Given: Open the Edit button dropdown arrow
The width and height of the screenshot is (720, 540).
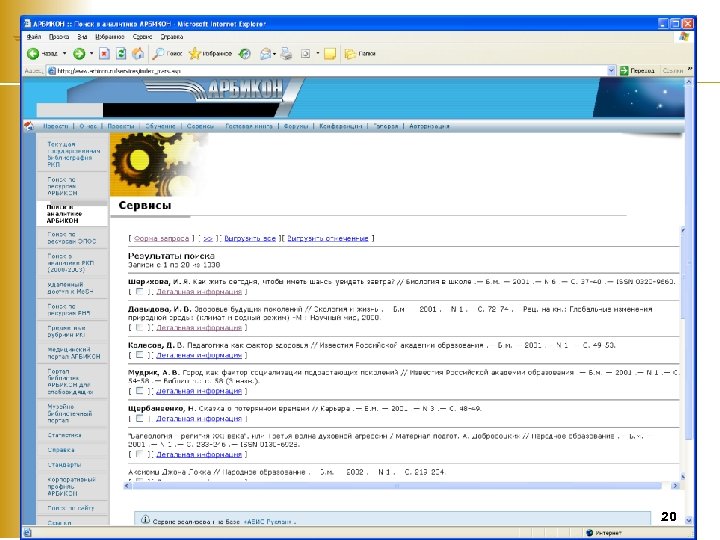Looking at the screenshot, I should (x=317, y=54).
